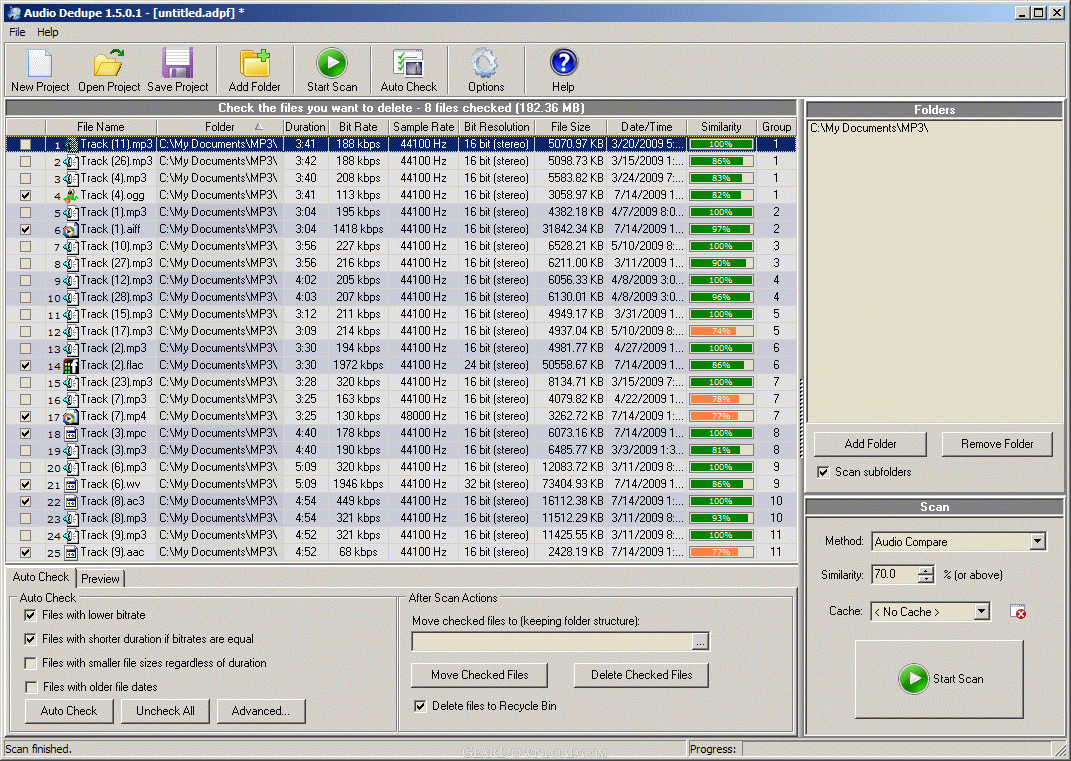Enable Files with older file dates
The height and width of the screenshot is (761, 1071).
(30, 687)
